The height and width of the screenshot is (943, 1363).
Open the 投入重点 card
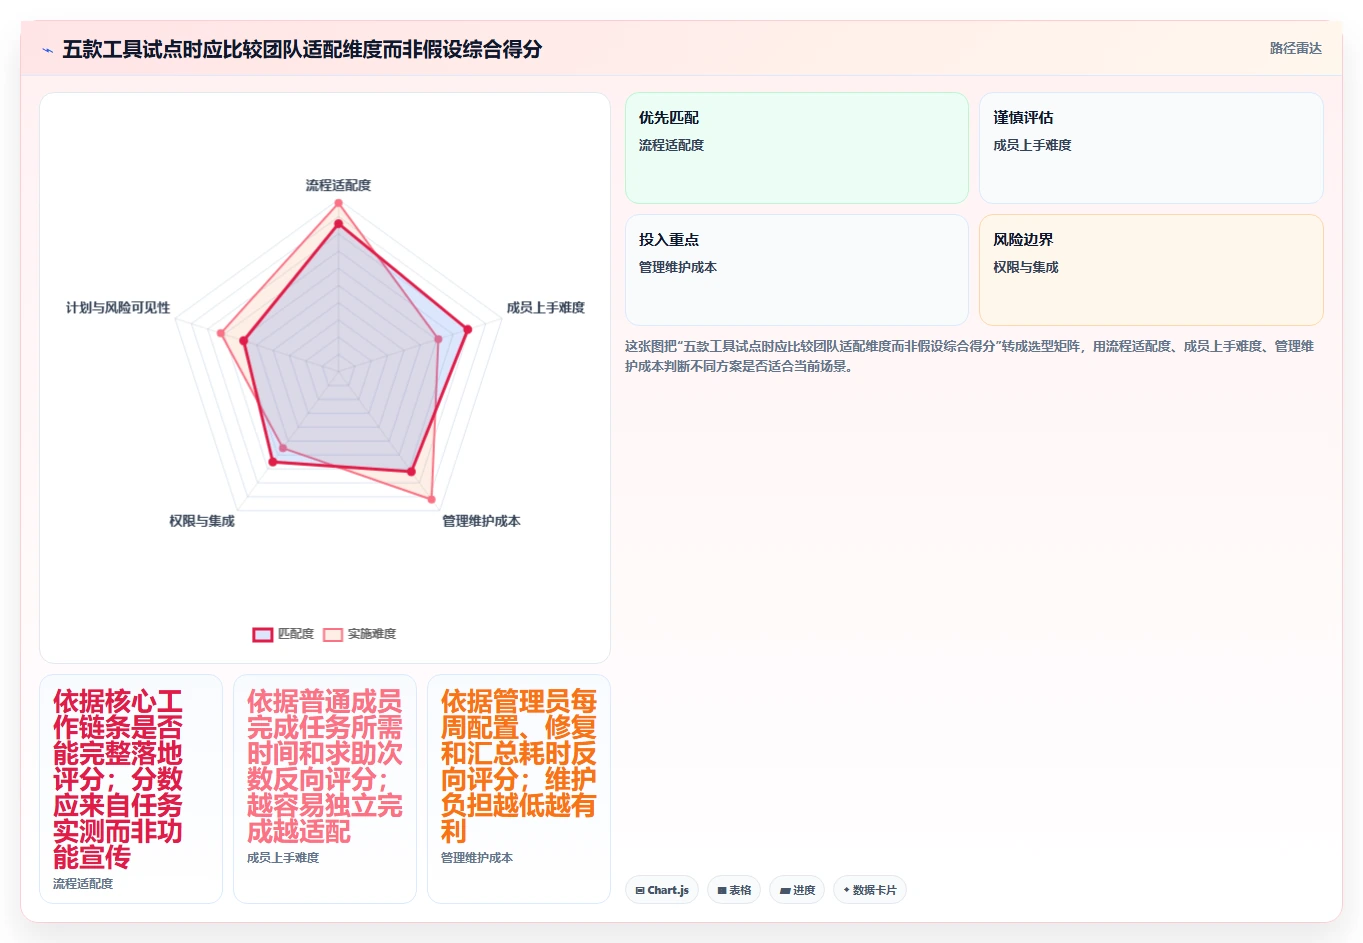point(797,270)
